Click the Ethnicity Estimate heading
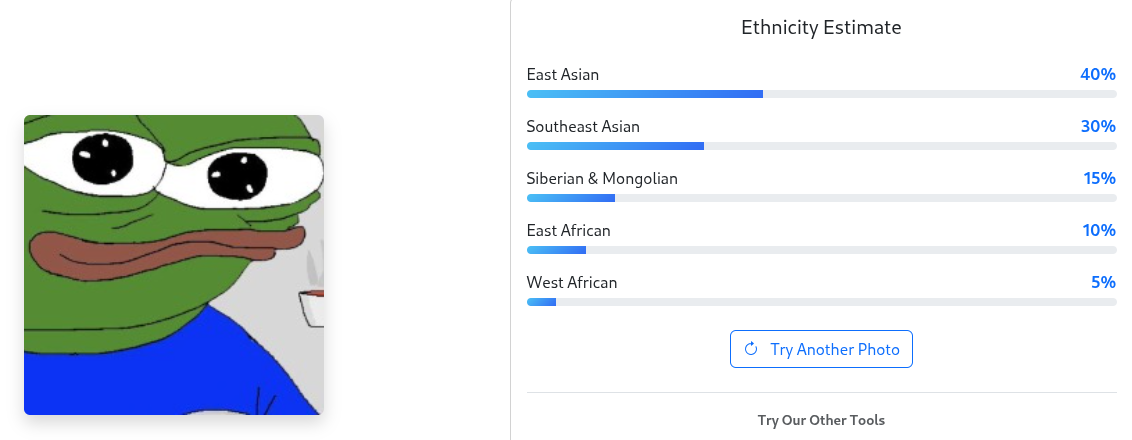Screen dimensions: 1132x440 (x=821, y=28)
